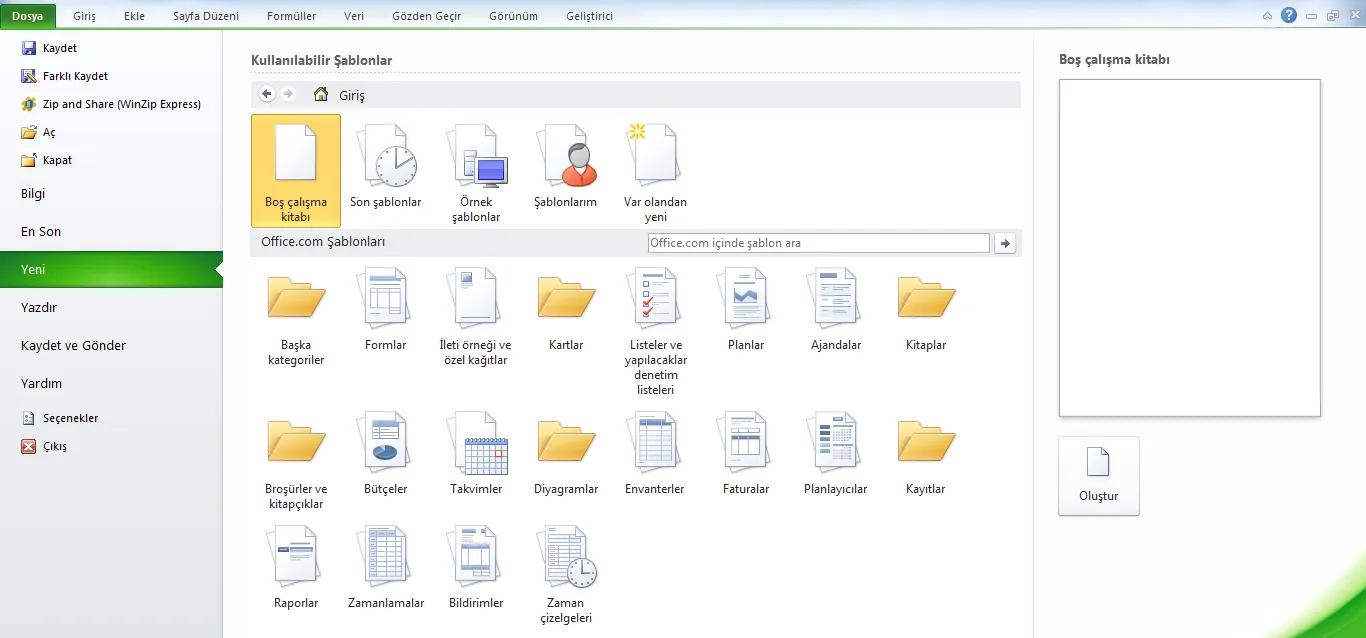Open the Başka kategoriler folder

(296, 300)
